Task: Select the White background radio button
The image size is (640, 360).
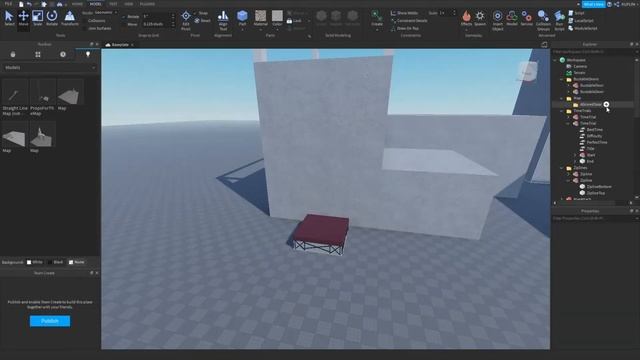Action: point(29,262)
